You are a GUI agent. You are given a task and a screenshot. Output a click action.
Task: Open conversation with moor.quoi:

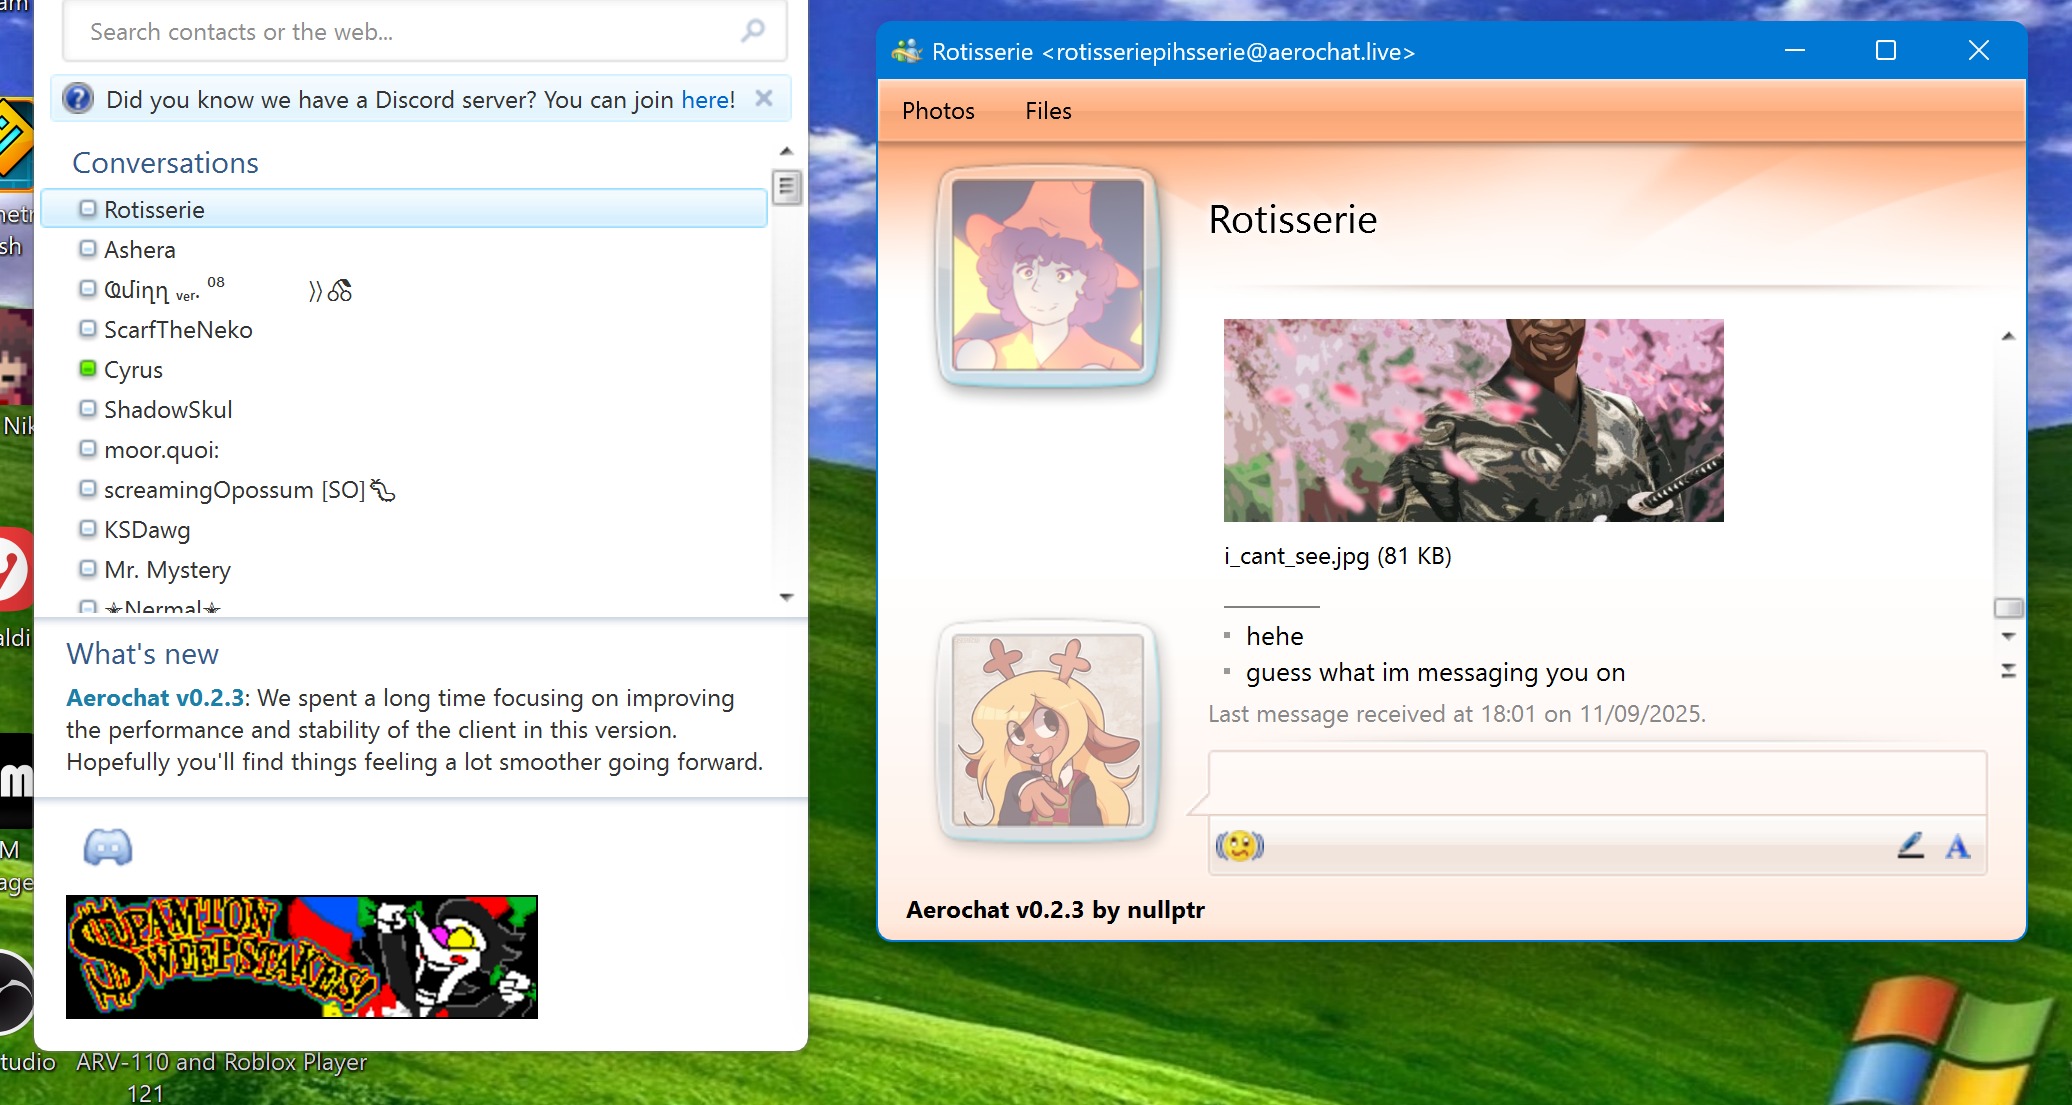pyautogui.click(x=404, y=449)
